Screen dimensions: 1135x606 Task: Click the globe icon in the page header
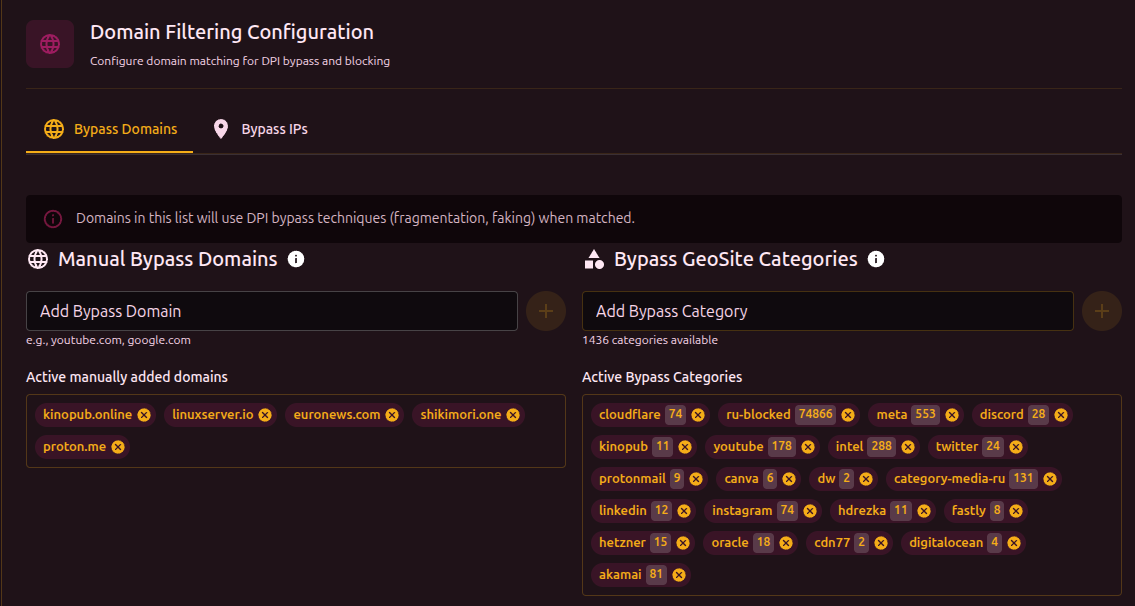[50, 44]
